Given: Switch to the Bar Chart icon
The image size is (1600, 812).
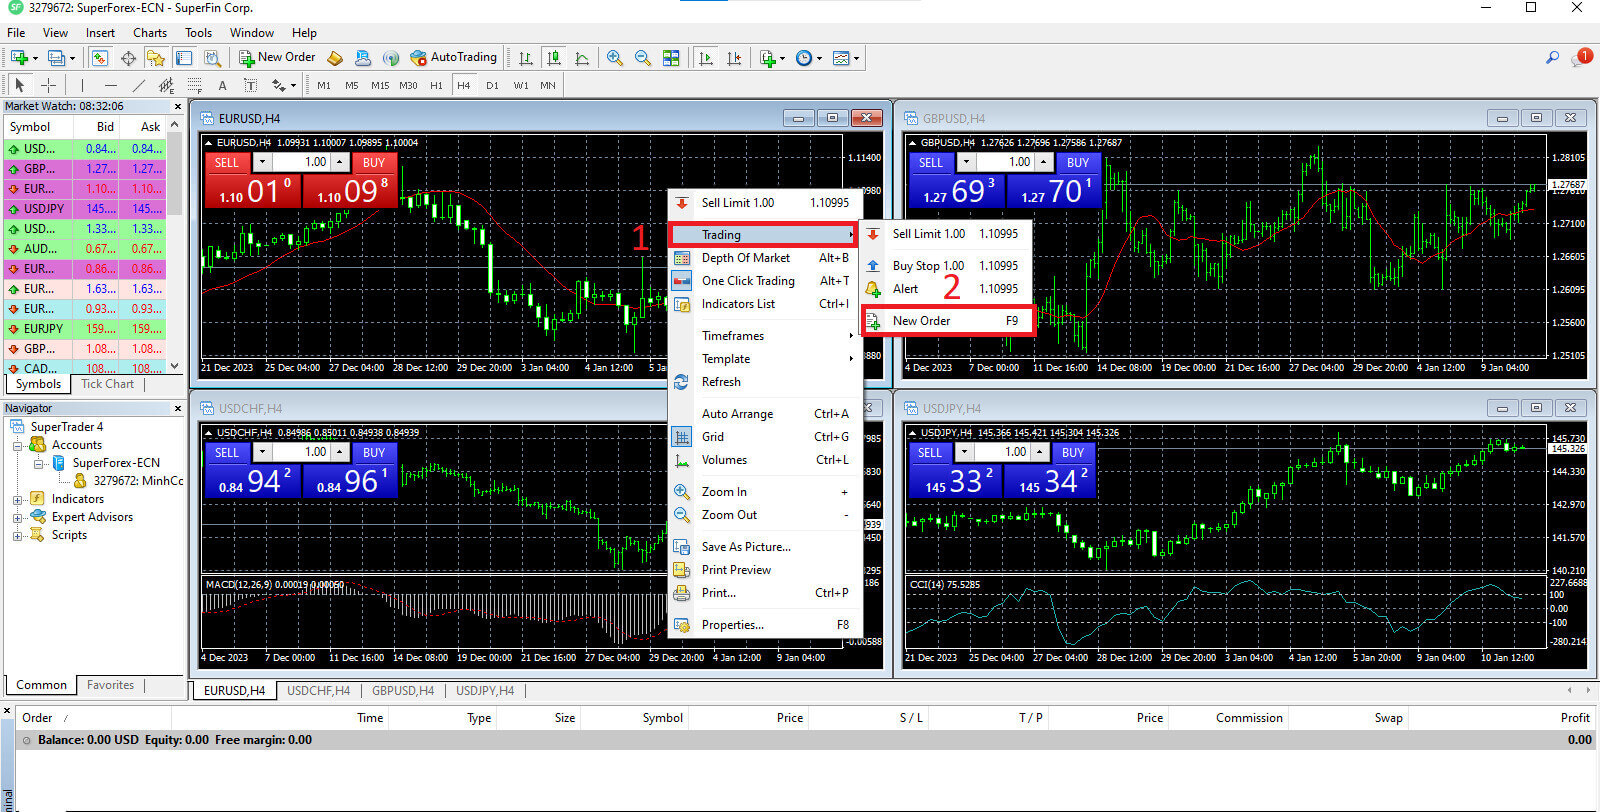Looking at the screenshot, I should click(525, 58).
